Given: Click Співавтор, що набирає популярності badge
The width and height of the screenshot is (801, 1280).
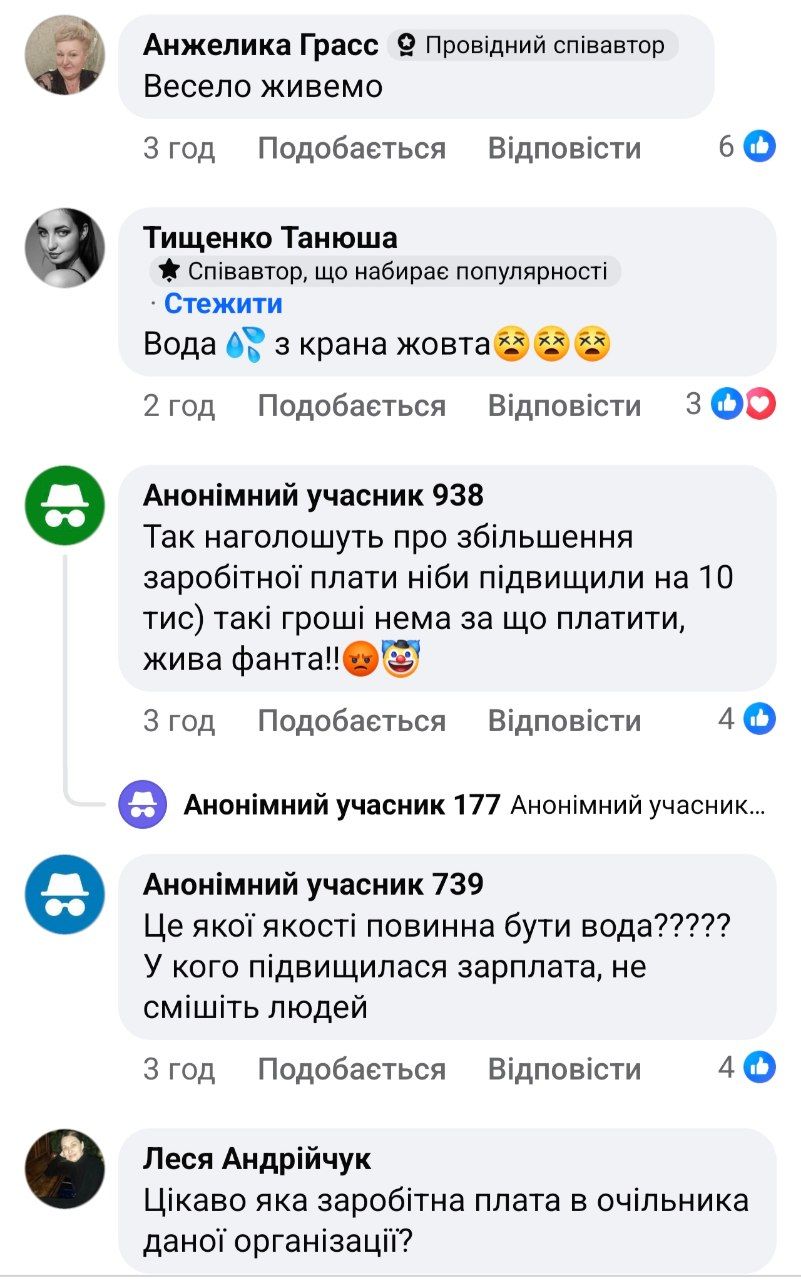Looking at the screenshot, I should tap(386, 271).
